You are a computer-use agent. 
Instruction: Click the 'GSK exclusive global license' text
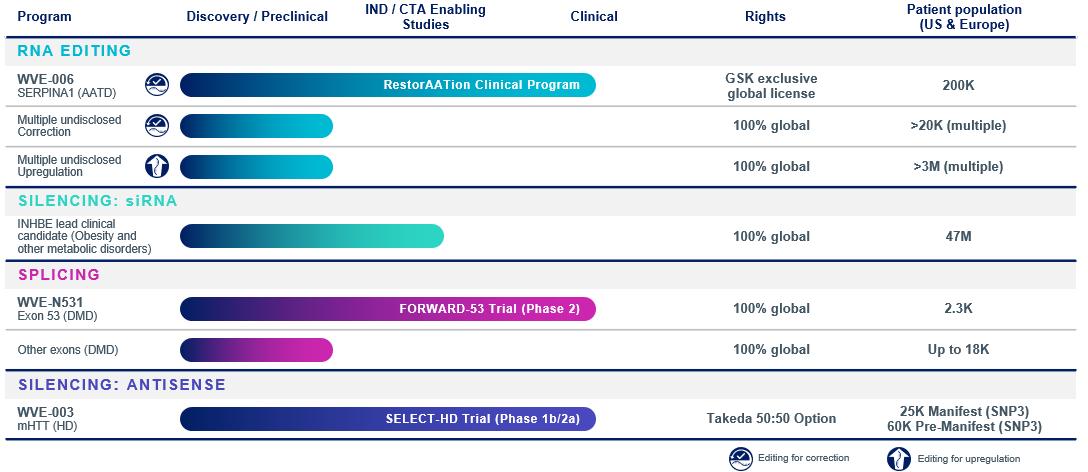(x=770, y=86)
